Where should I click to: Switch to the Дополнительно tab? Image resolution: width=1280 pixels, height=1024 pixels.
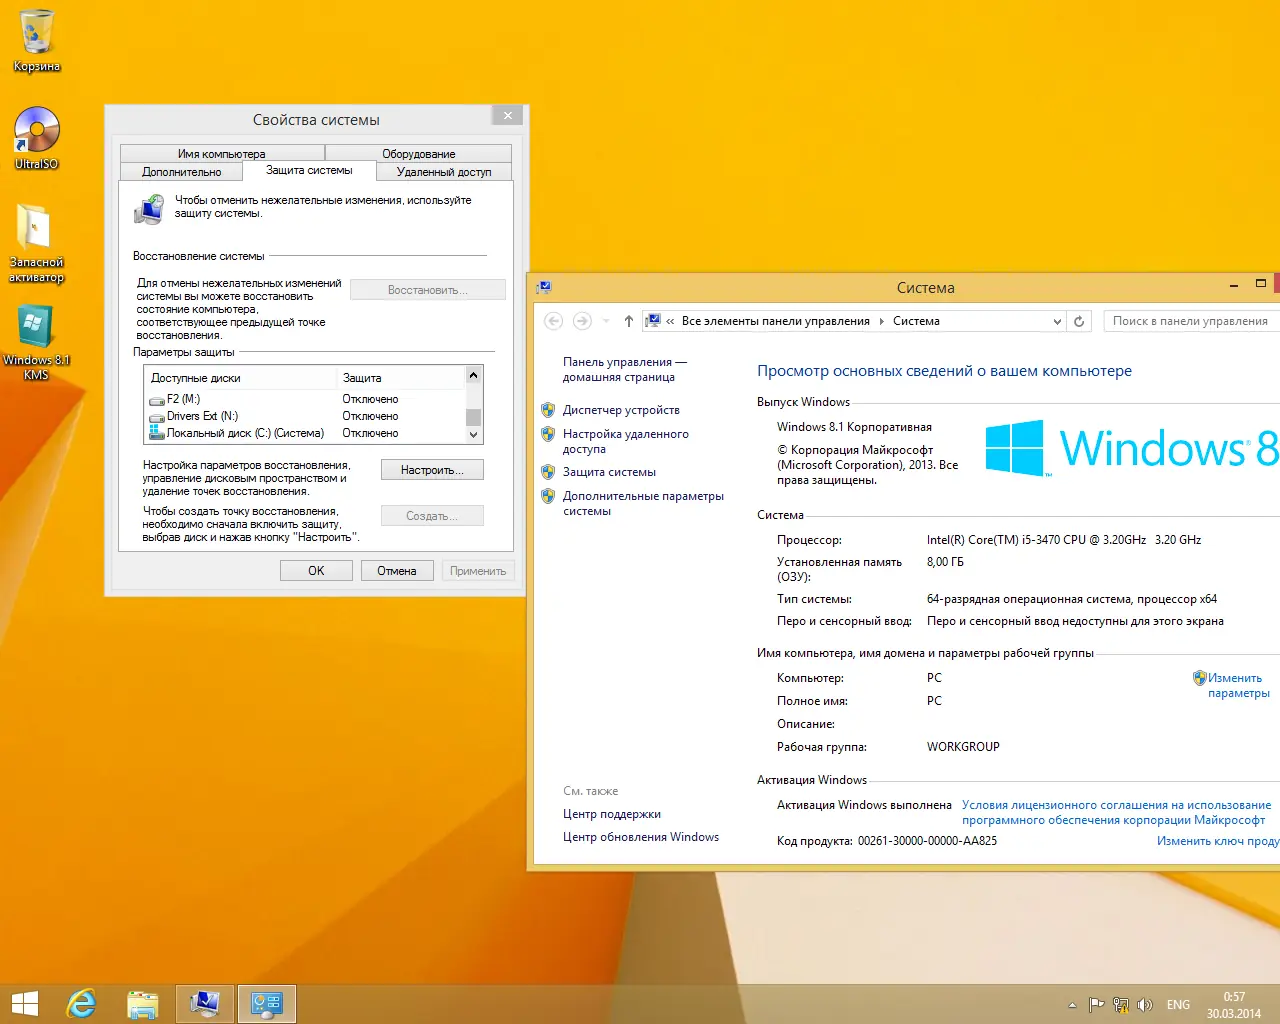pyautogui.click(x=182, y=172)
